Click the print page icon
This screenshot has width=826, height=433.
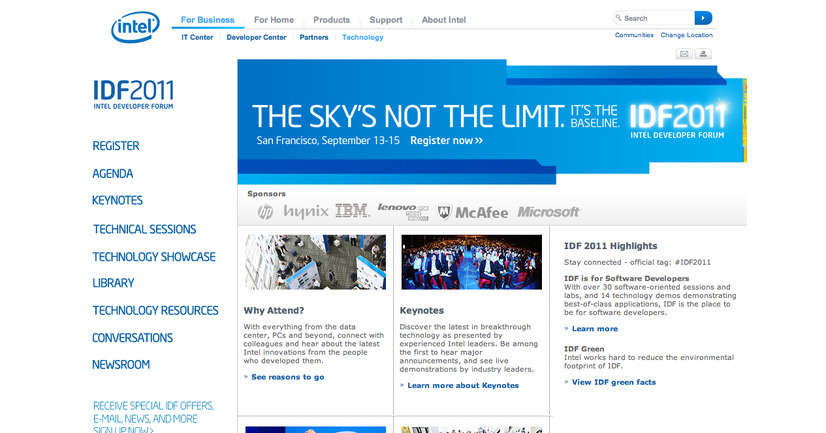point(704,53)
